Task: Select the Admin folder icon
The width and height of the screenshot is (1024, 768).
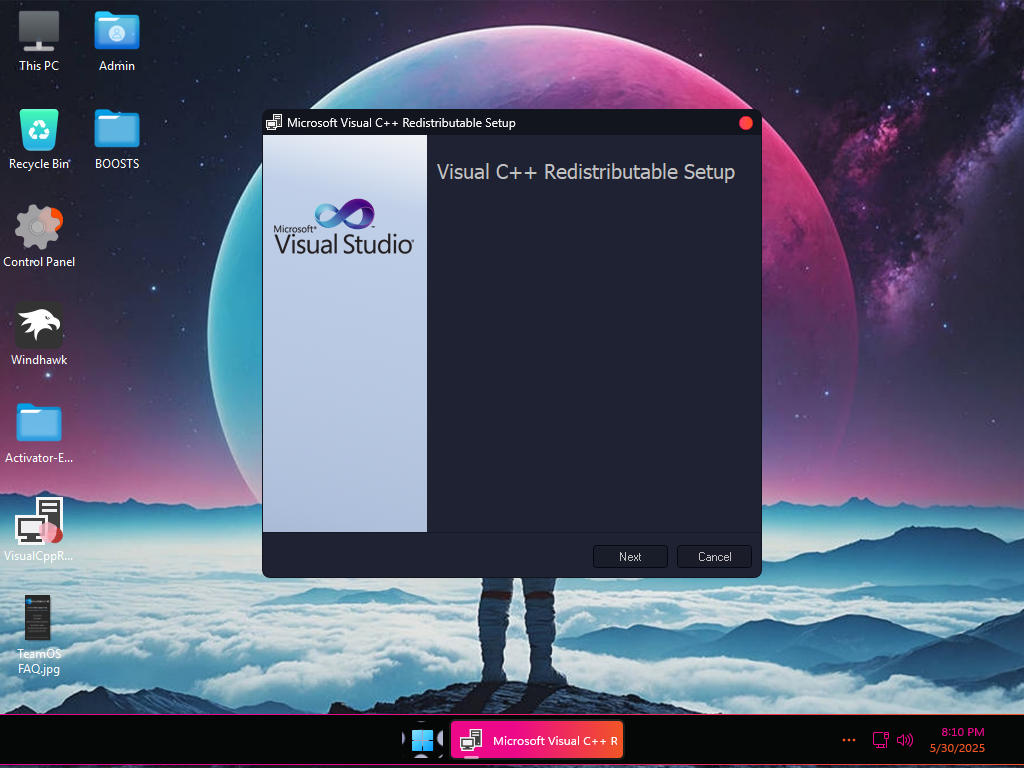Action: (x=117, y=31)
